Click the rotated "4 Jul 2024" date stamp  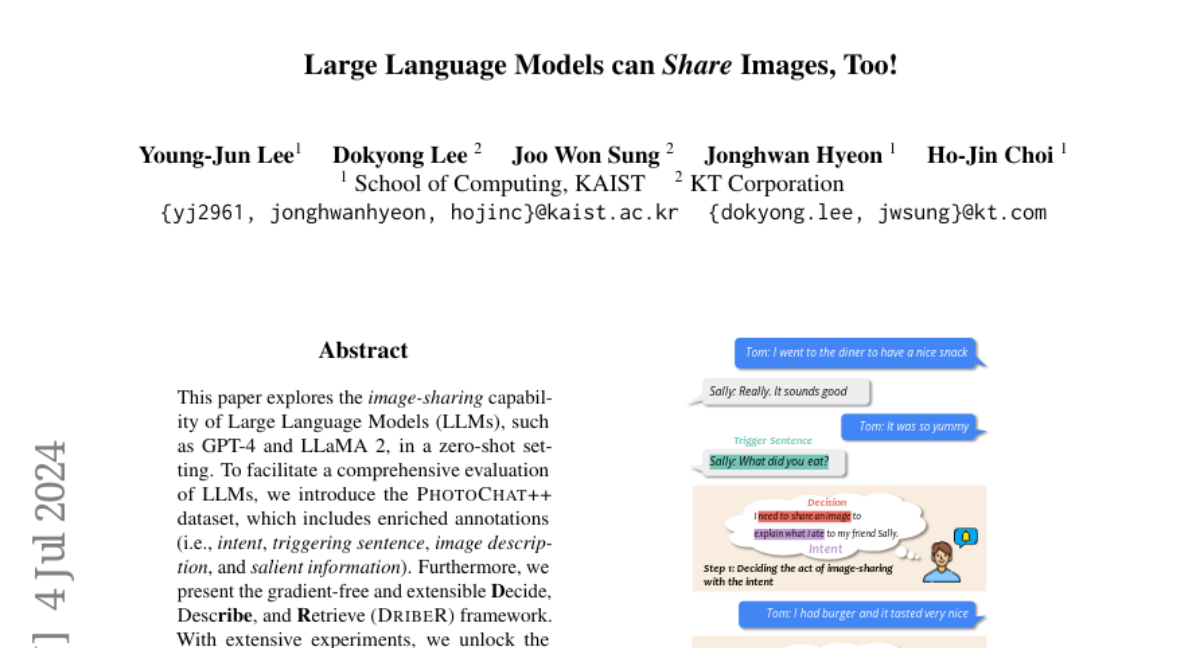point(50,525)
